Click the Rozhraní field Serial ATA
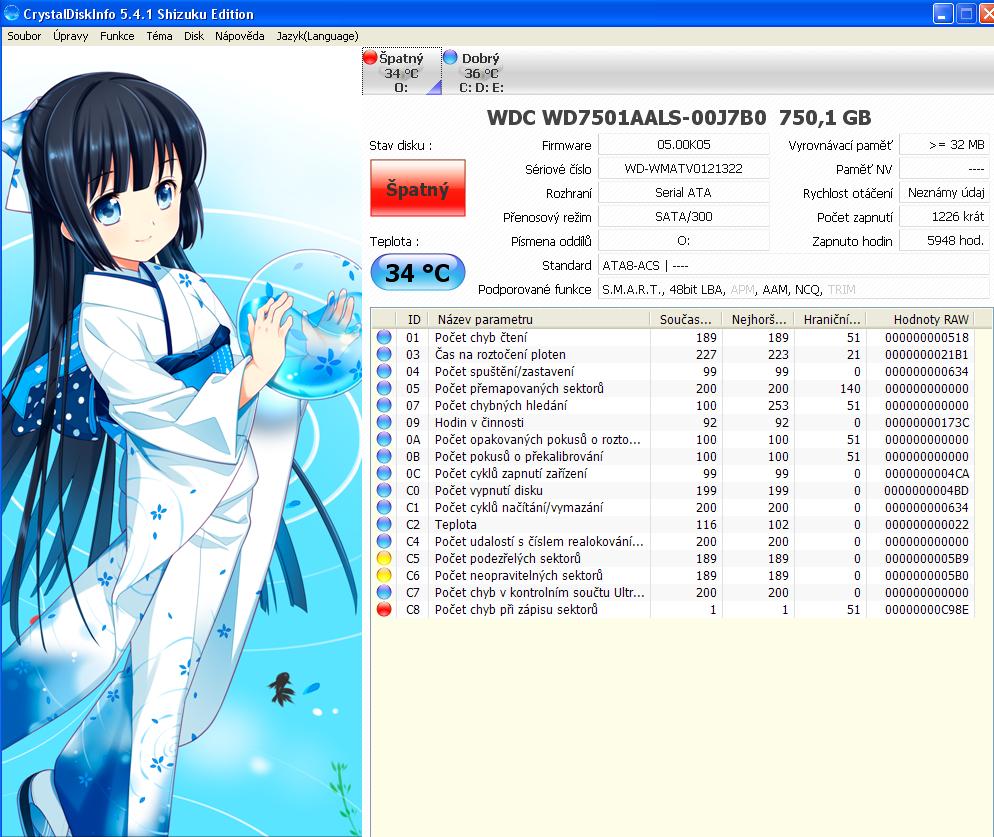Image resolution: width=994 pixels, height=837 pixels. coord(683,193)
